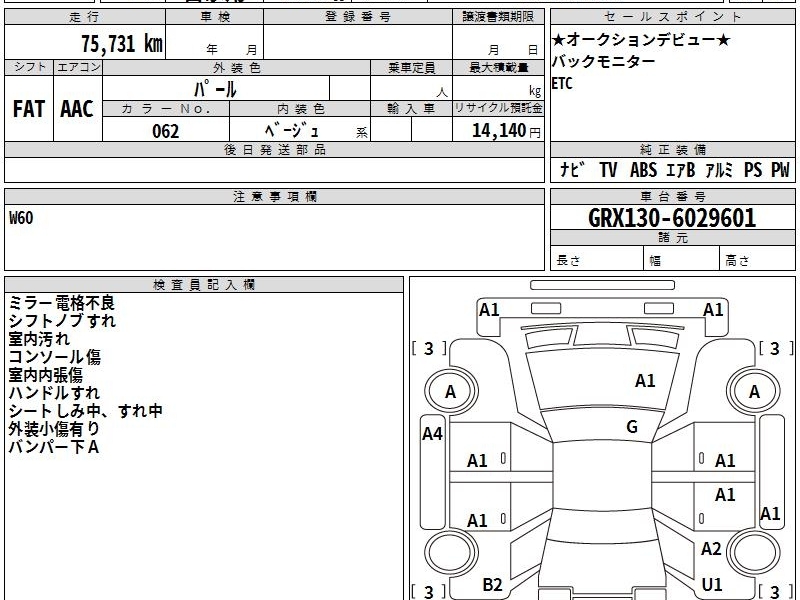Click TV in equipment list

pyautogui.click(x=608, y=169)
